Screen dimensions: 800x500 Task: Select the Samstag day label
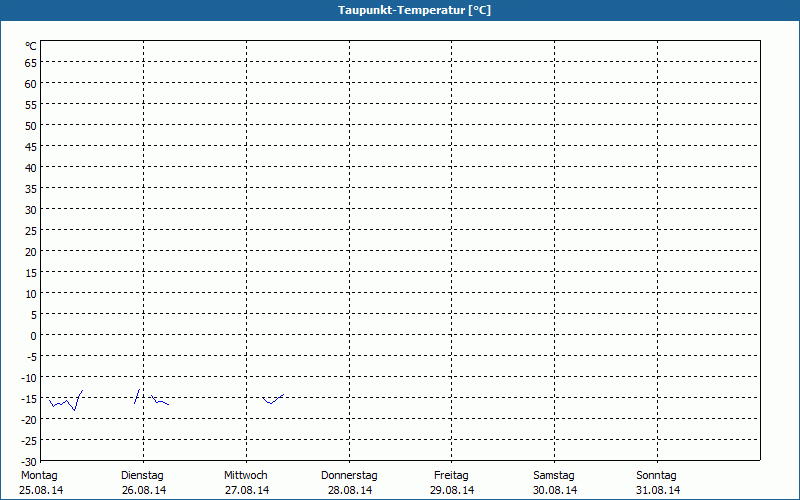[554, 475]
